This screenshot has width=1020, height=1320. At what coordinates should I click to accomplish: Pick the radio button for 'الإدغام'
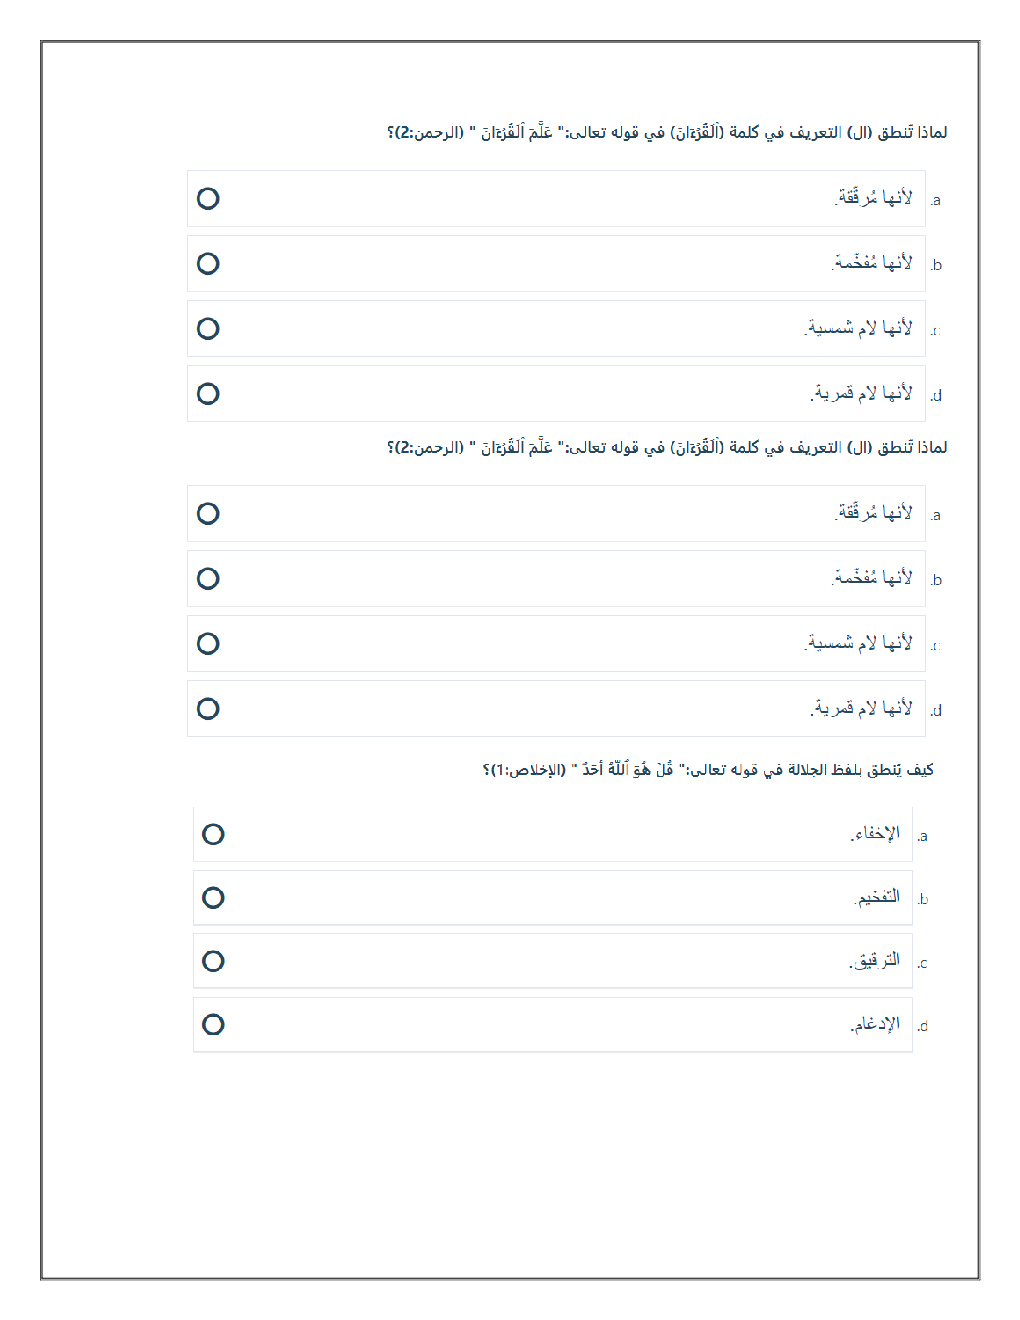(x=213, y=1025)
